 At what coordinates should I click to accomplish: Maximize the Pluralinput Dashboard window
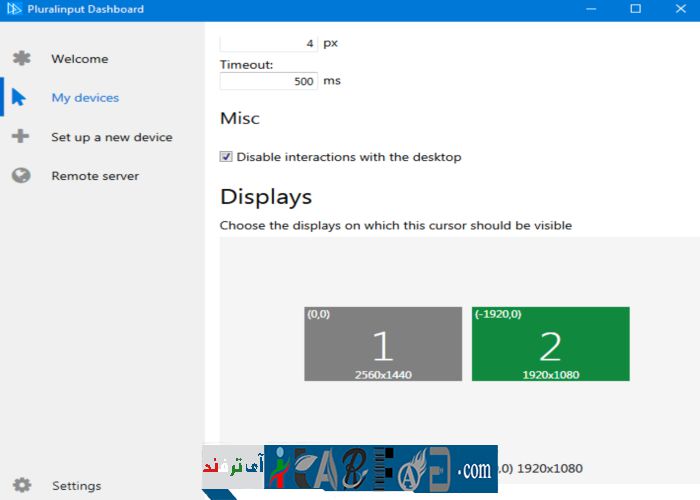(x=635, y=10)
